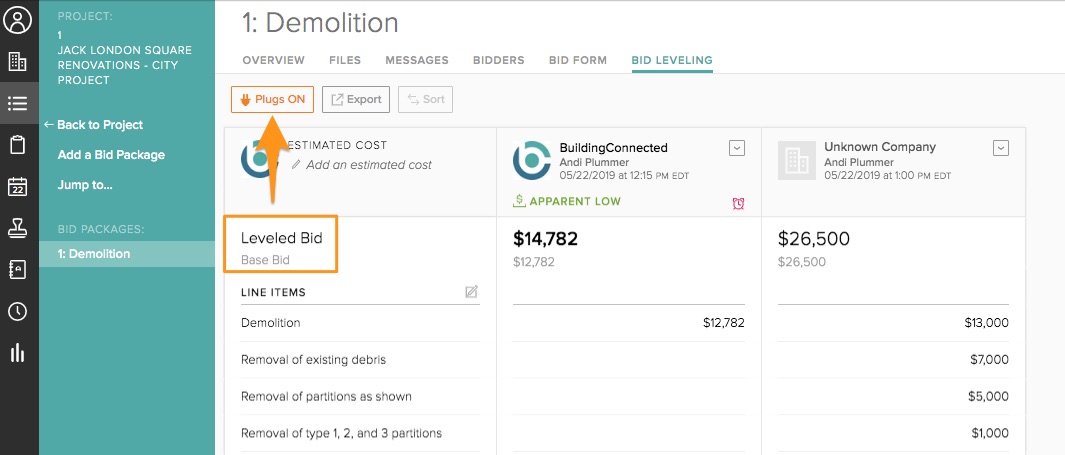This screenshot has width=1065, height=455.
Task: Open the clipboard icon in sidebar
Action: tap(17, 145)
